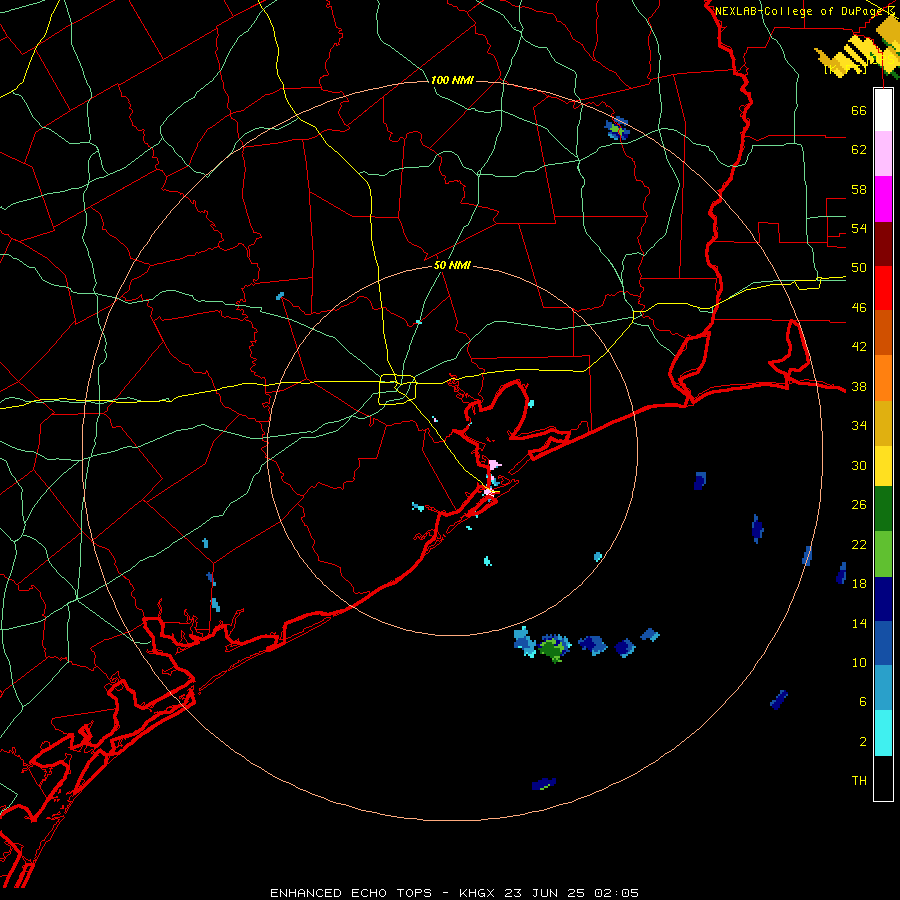Click the ENHANCED ECHO TOPS title text
This screenshot has height=900, width=900.
(x=351, y=893)
